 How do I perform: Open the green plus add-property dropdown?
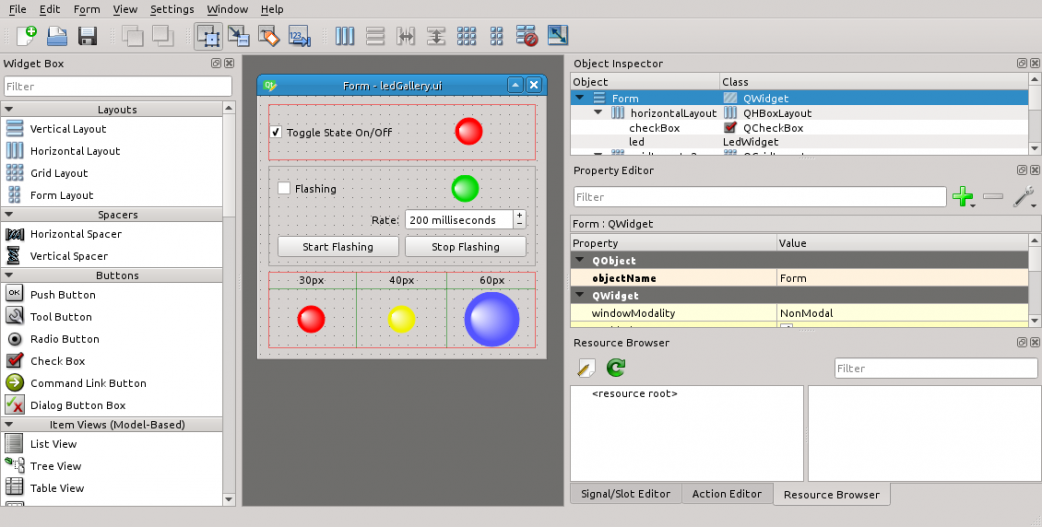[x=963, y=197]
